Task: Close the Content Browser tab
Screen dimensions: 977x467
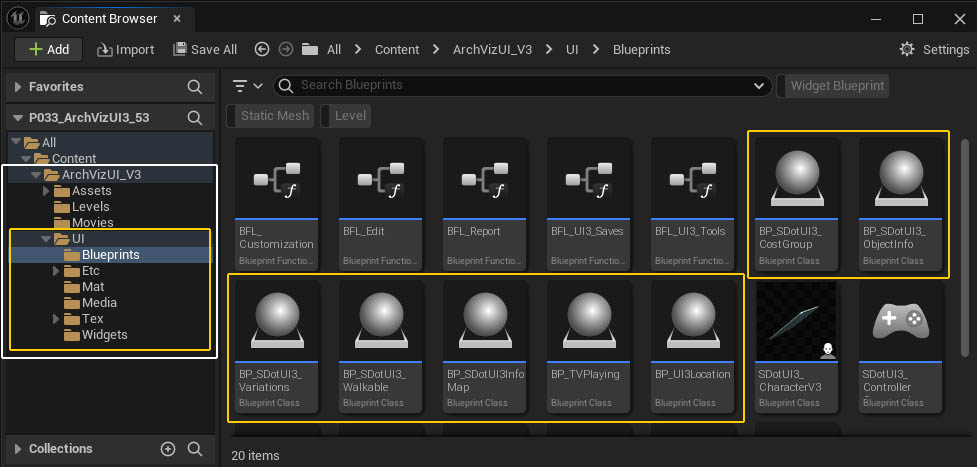Action: tap(177, 19)
